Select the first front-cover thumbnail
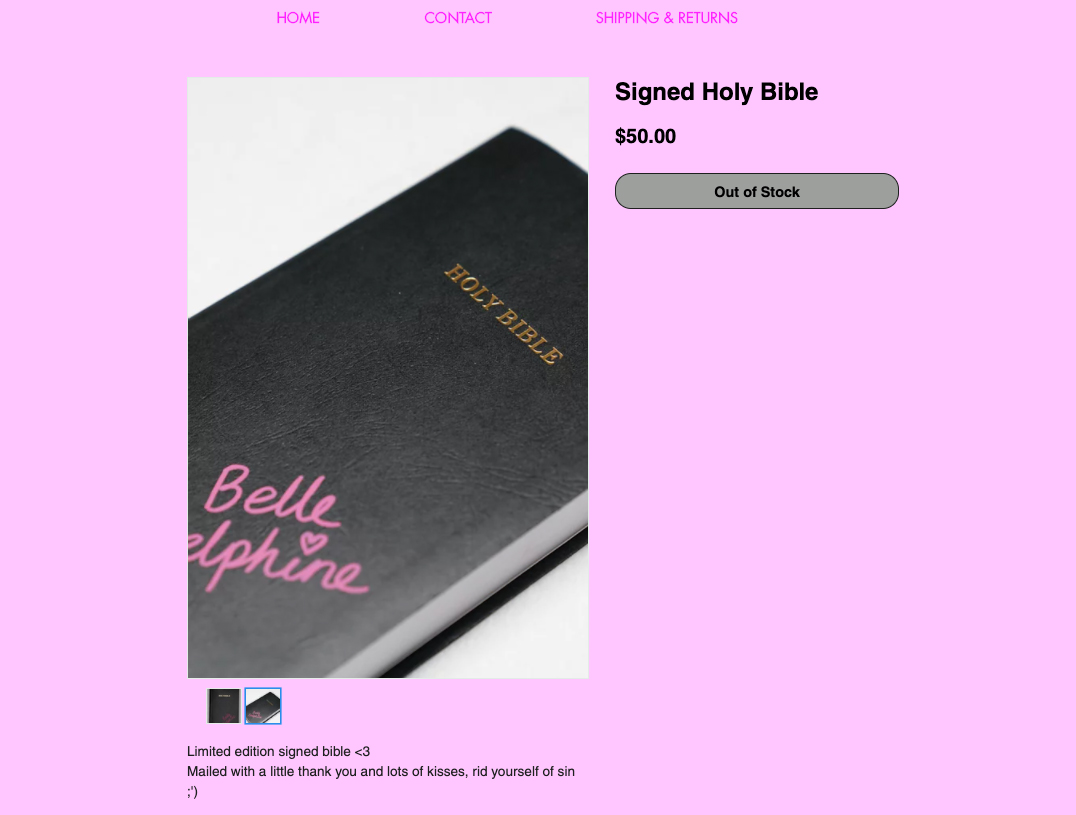 pos(224,706)
